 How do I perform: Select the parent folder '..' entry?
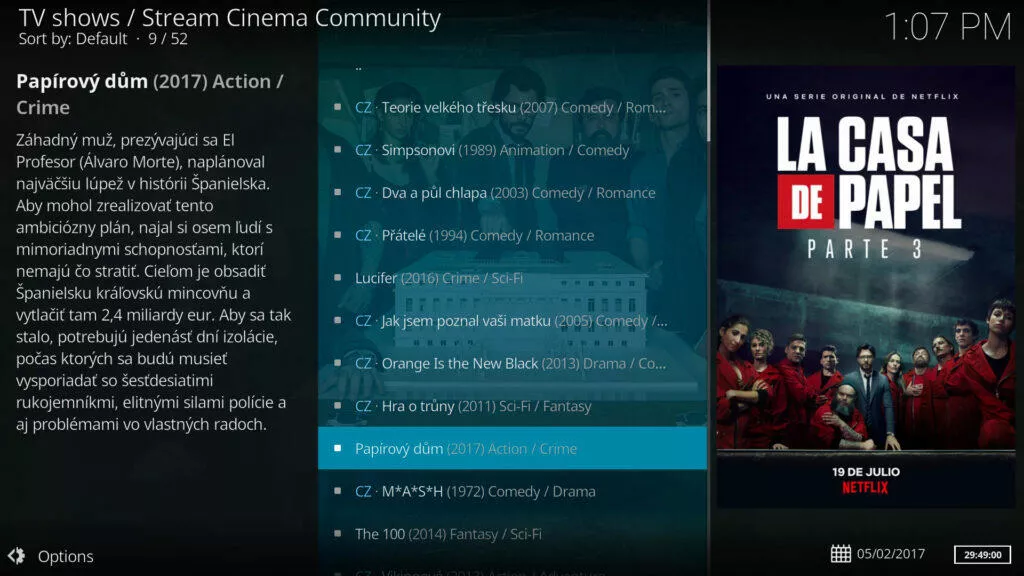pos(512,66)
